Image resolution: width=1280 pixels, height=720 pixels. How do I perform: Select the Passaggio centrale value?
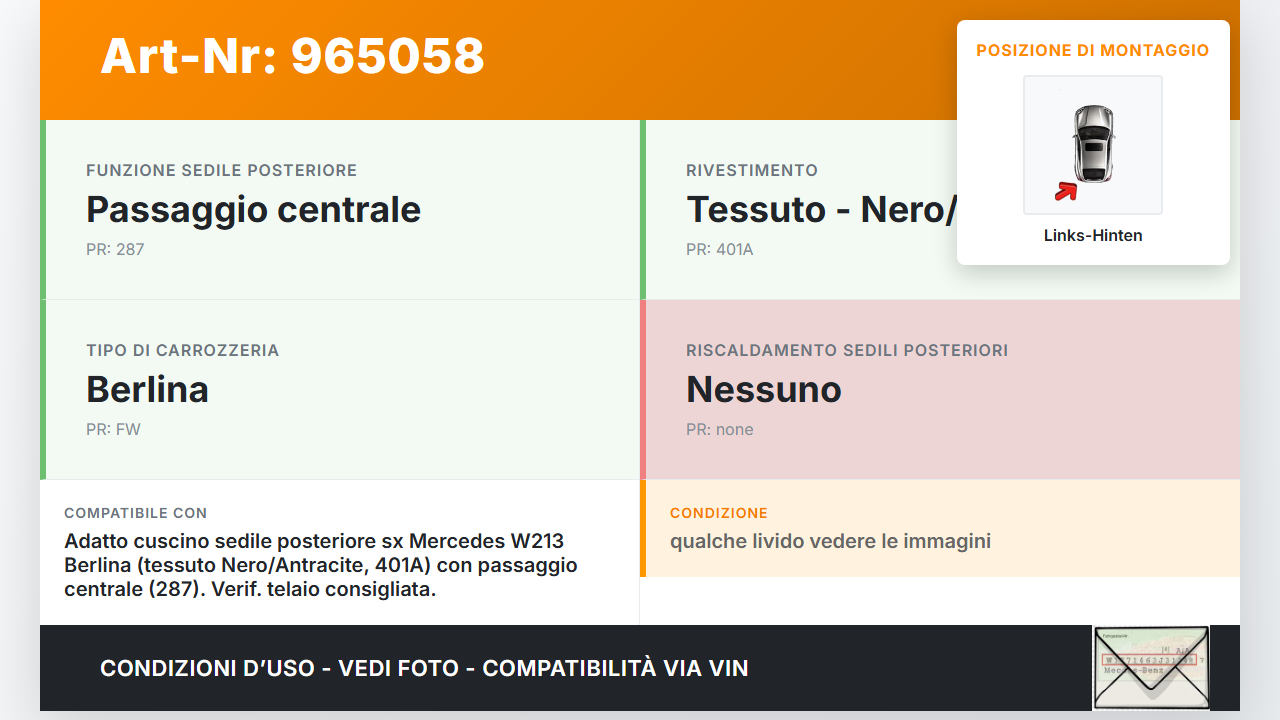tap(253, 210)
